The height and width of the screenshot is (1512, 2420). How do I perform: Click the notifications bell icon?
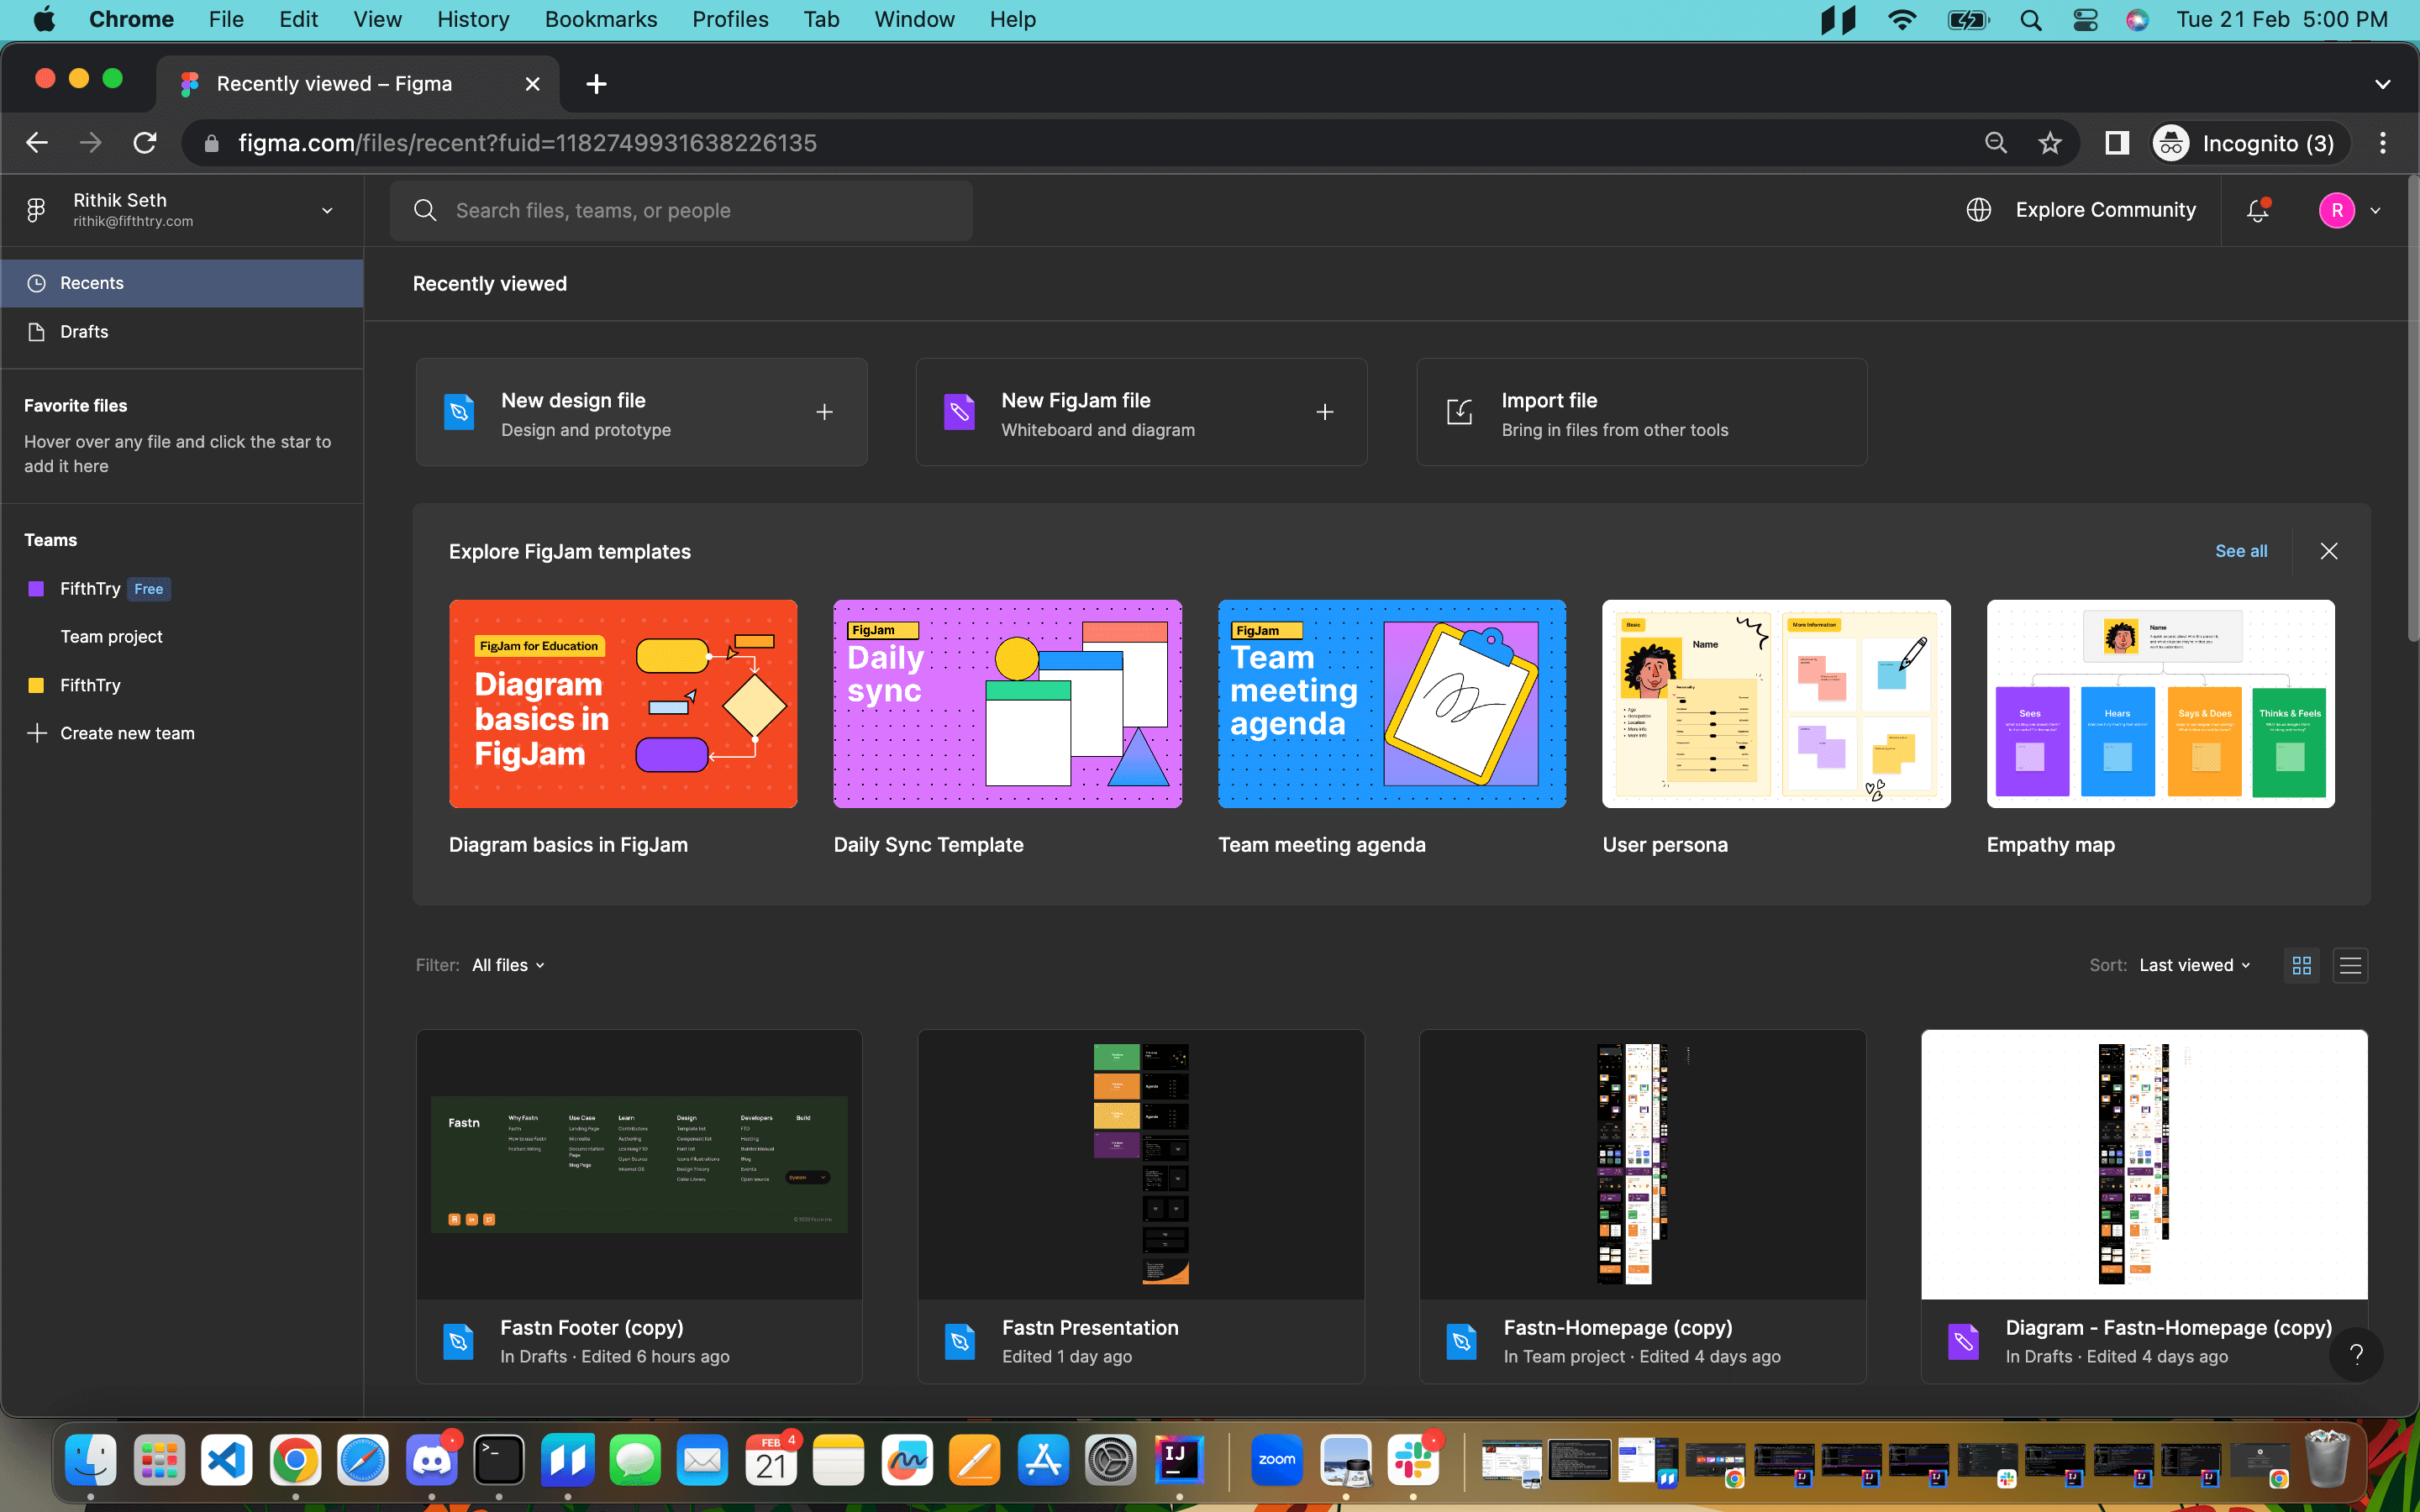click(2257, 210)
